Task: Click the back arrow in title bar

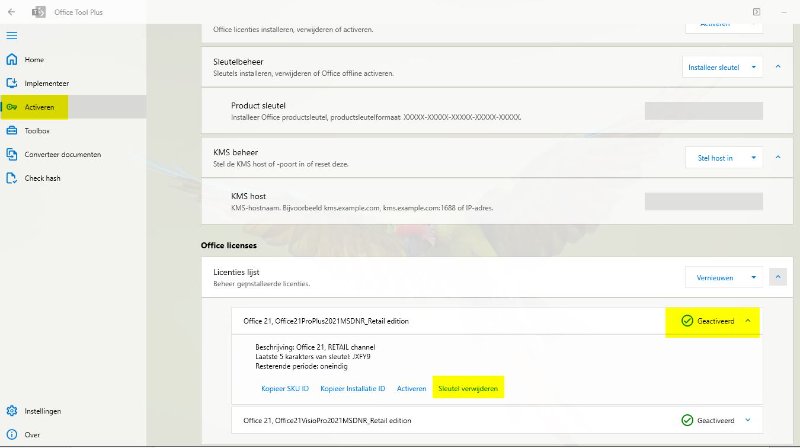Action: [x=11, y=12]
